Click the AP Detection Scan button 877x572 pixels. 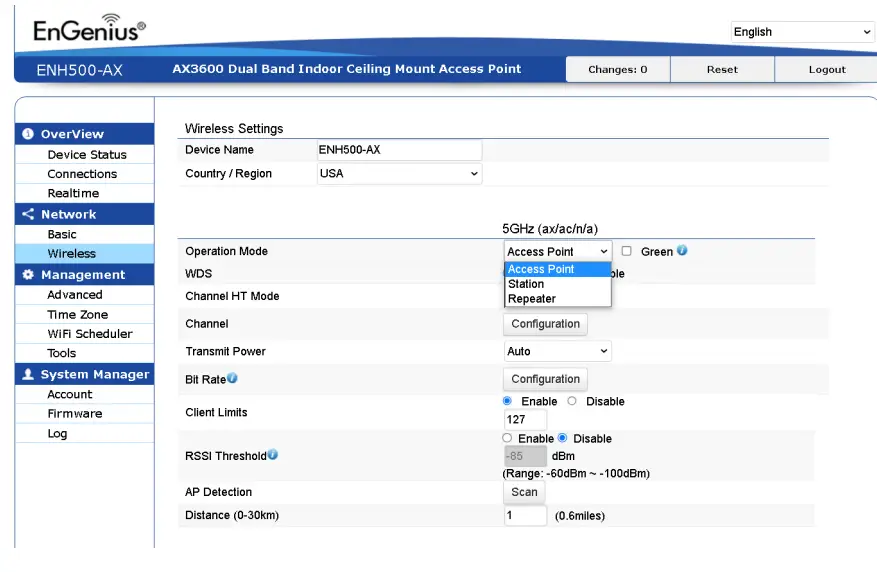click(x=524, y=492)
